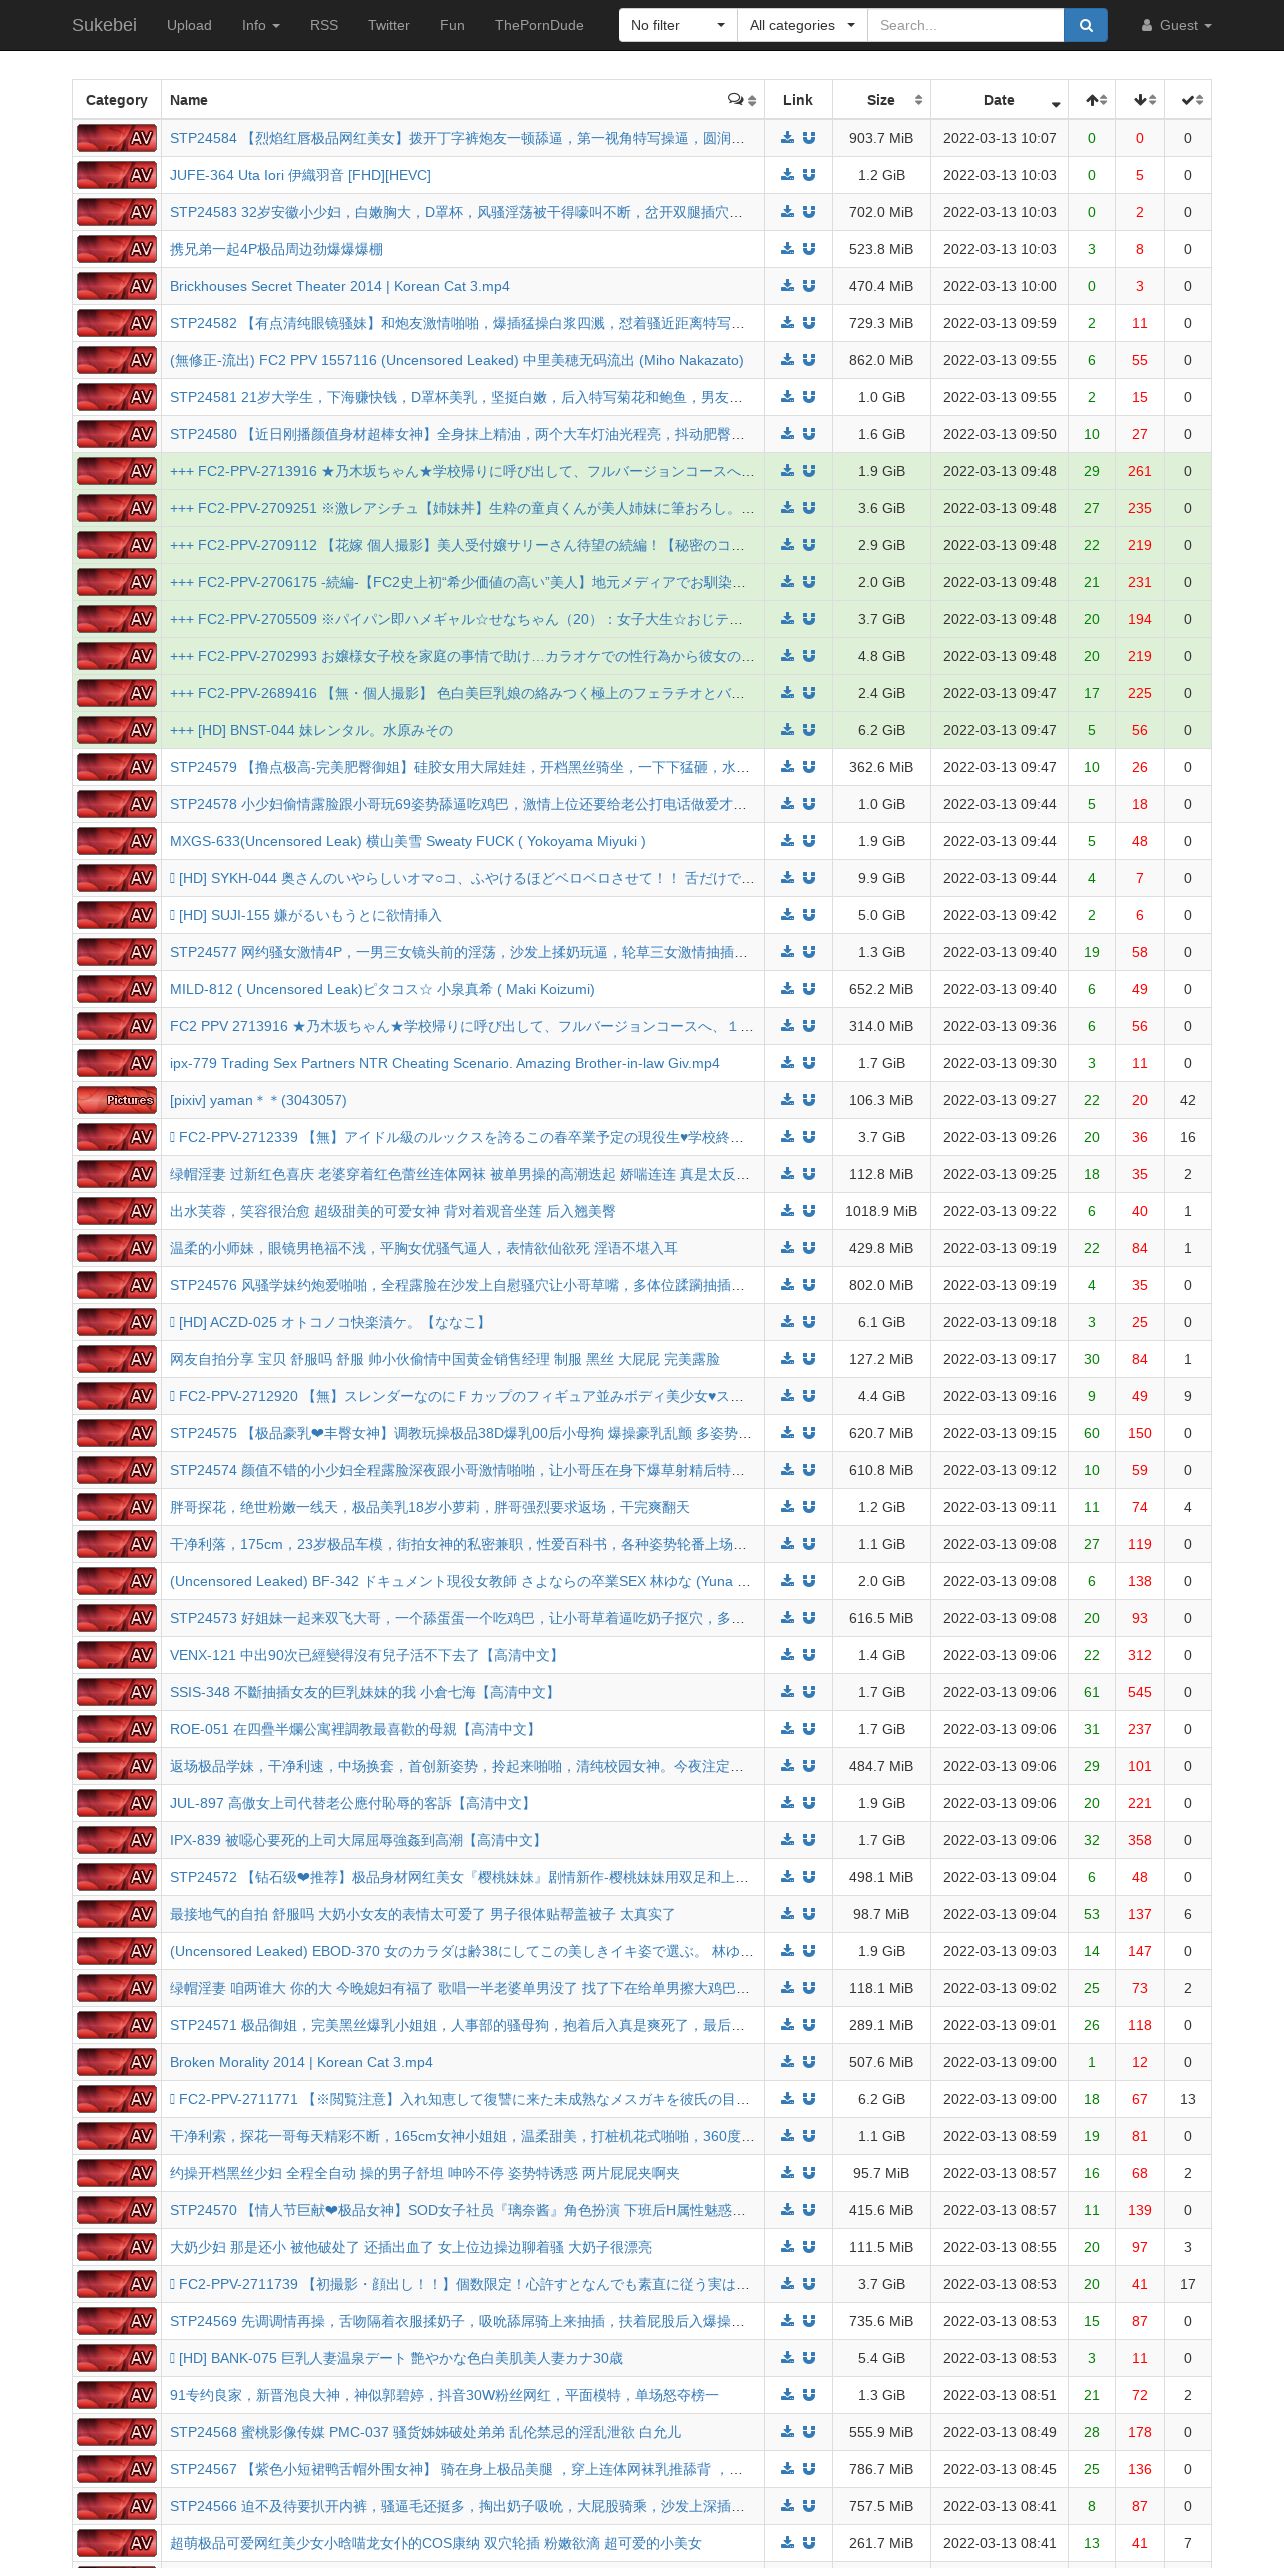Screen dimensions: 1284x2568
Task: Sort the table by Size column
Action: pos(881,100)
